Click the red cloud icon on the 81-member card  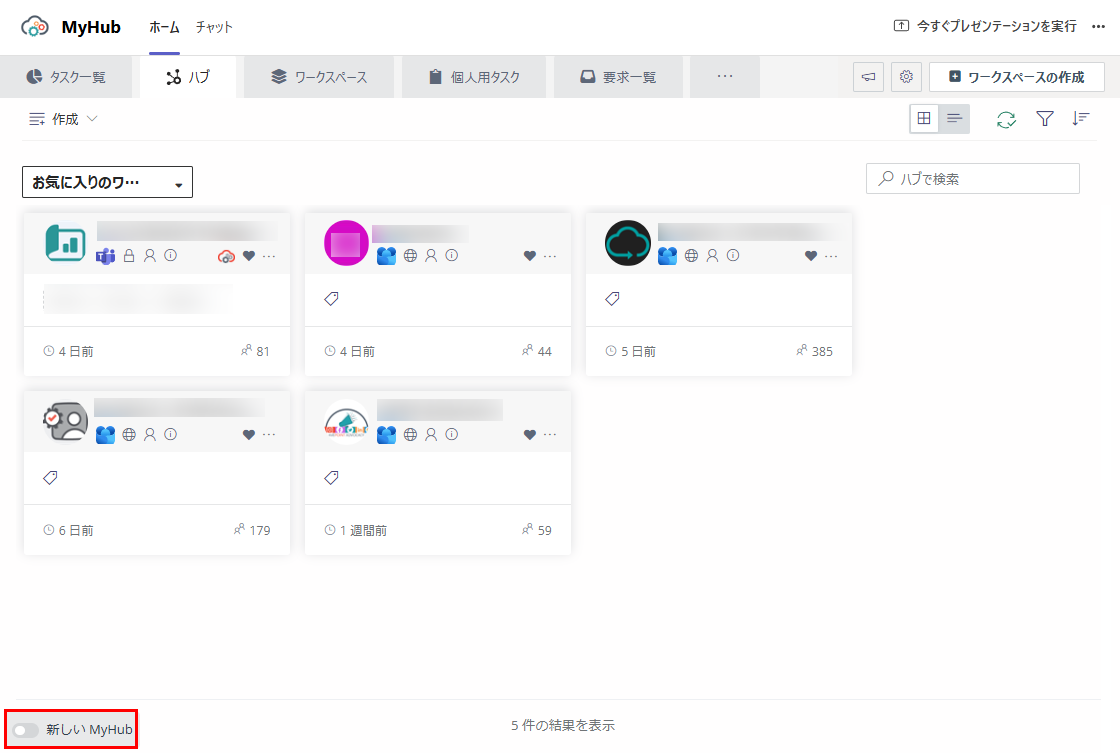pos(226,256)
